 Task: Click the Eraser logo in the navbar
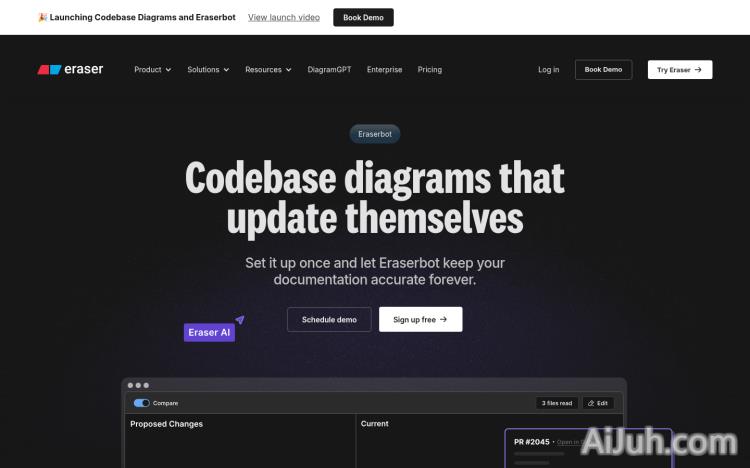click(70, 70)
